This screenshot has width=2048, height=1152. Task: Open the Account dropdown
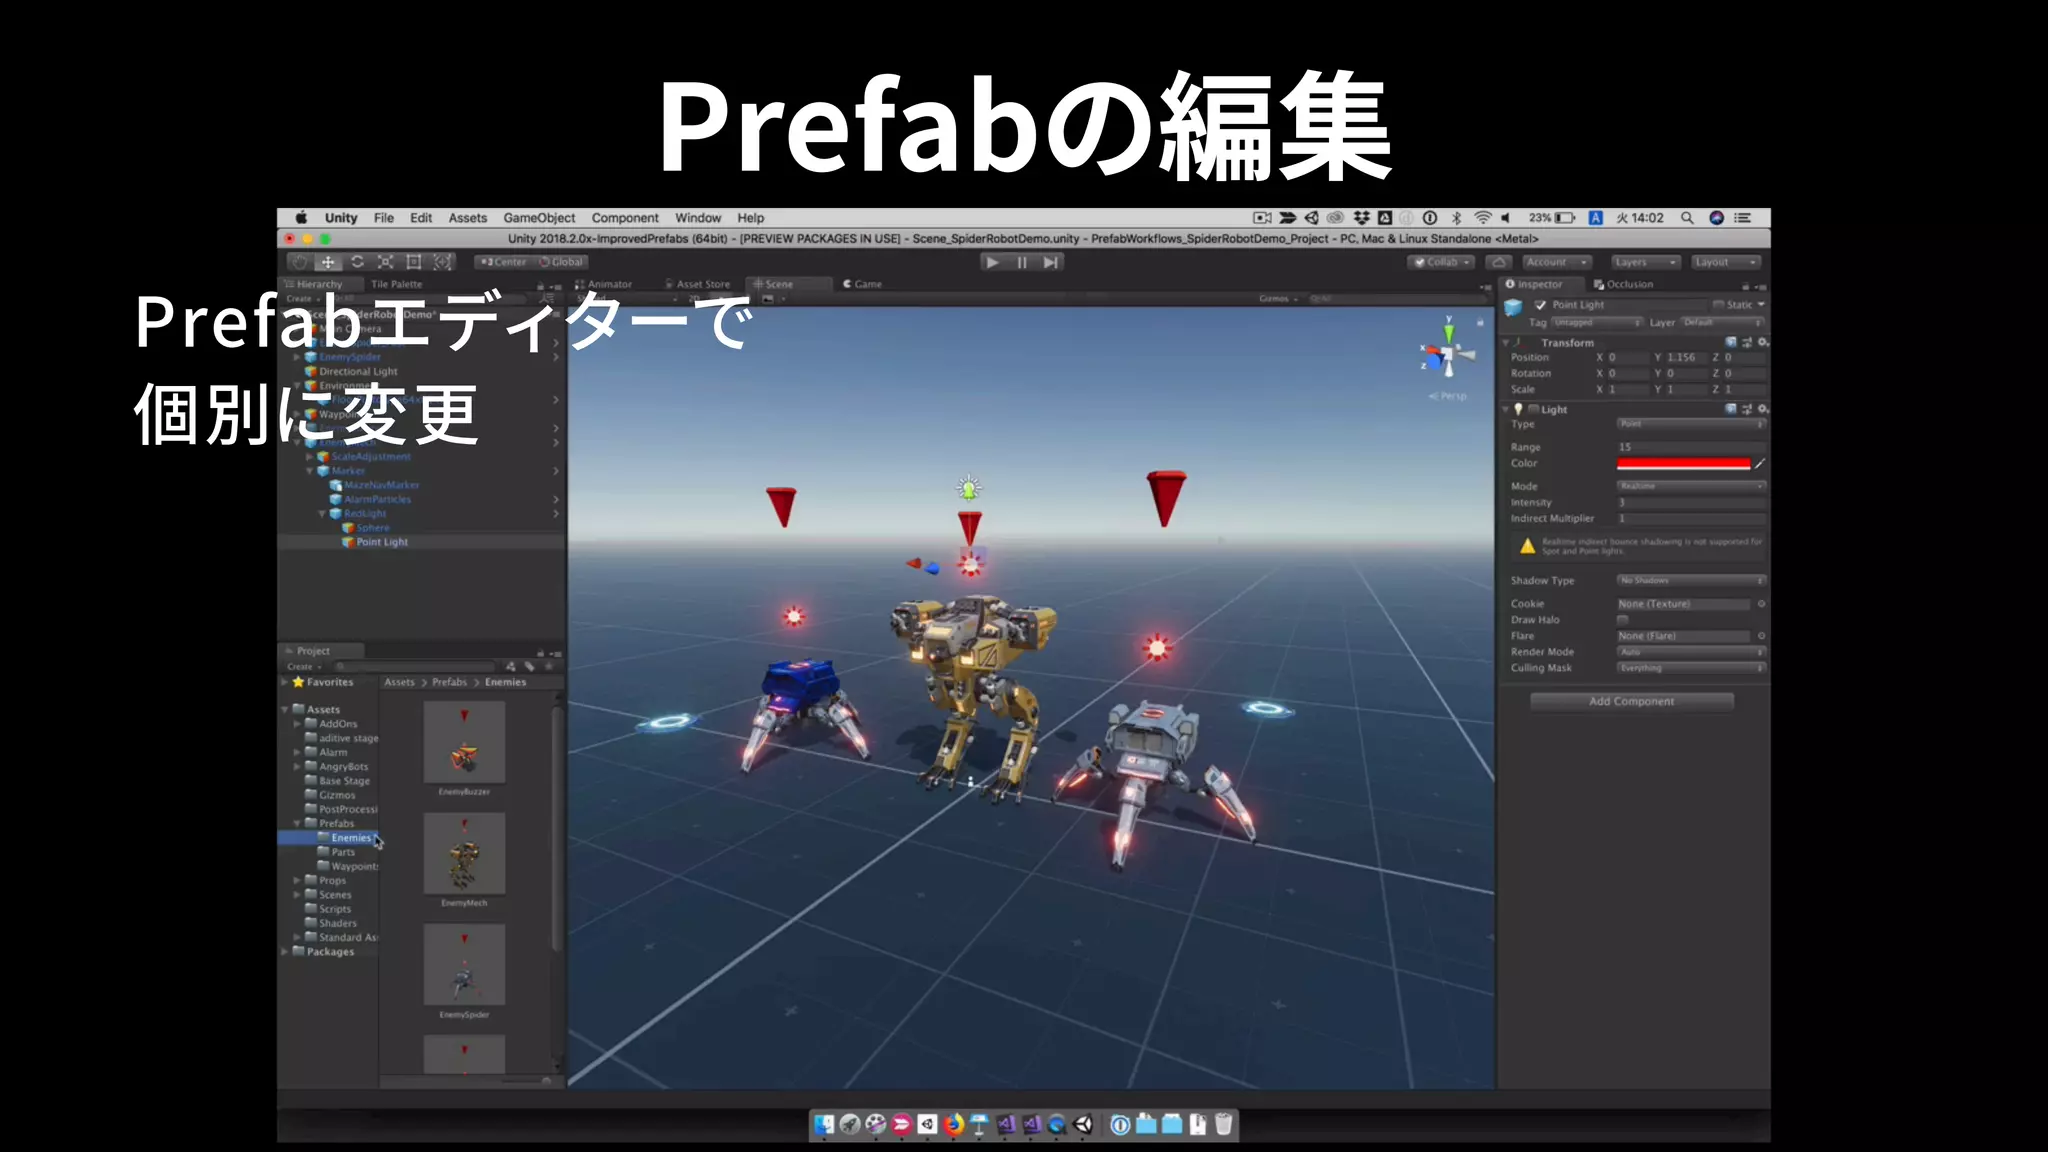(x=1556, y=262)
